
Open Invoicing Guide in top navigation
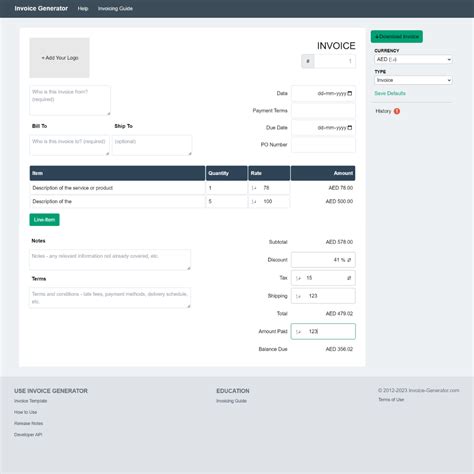coord(115,8)
